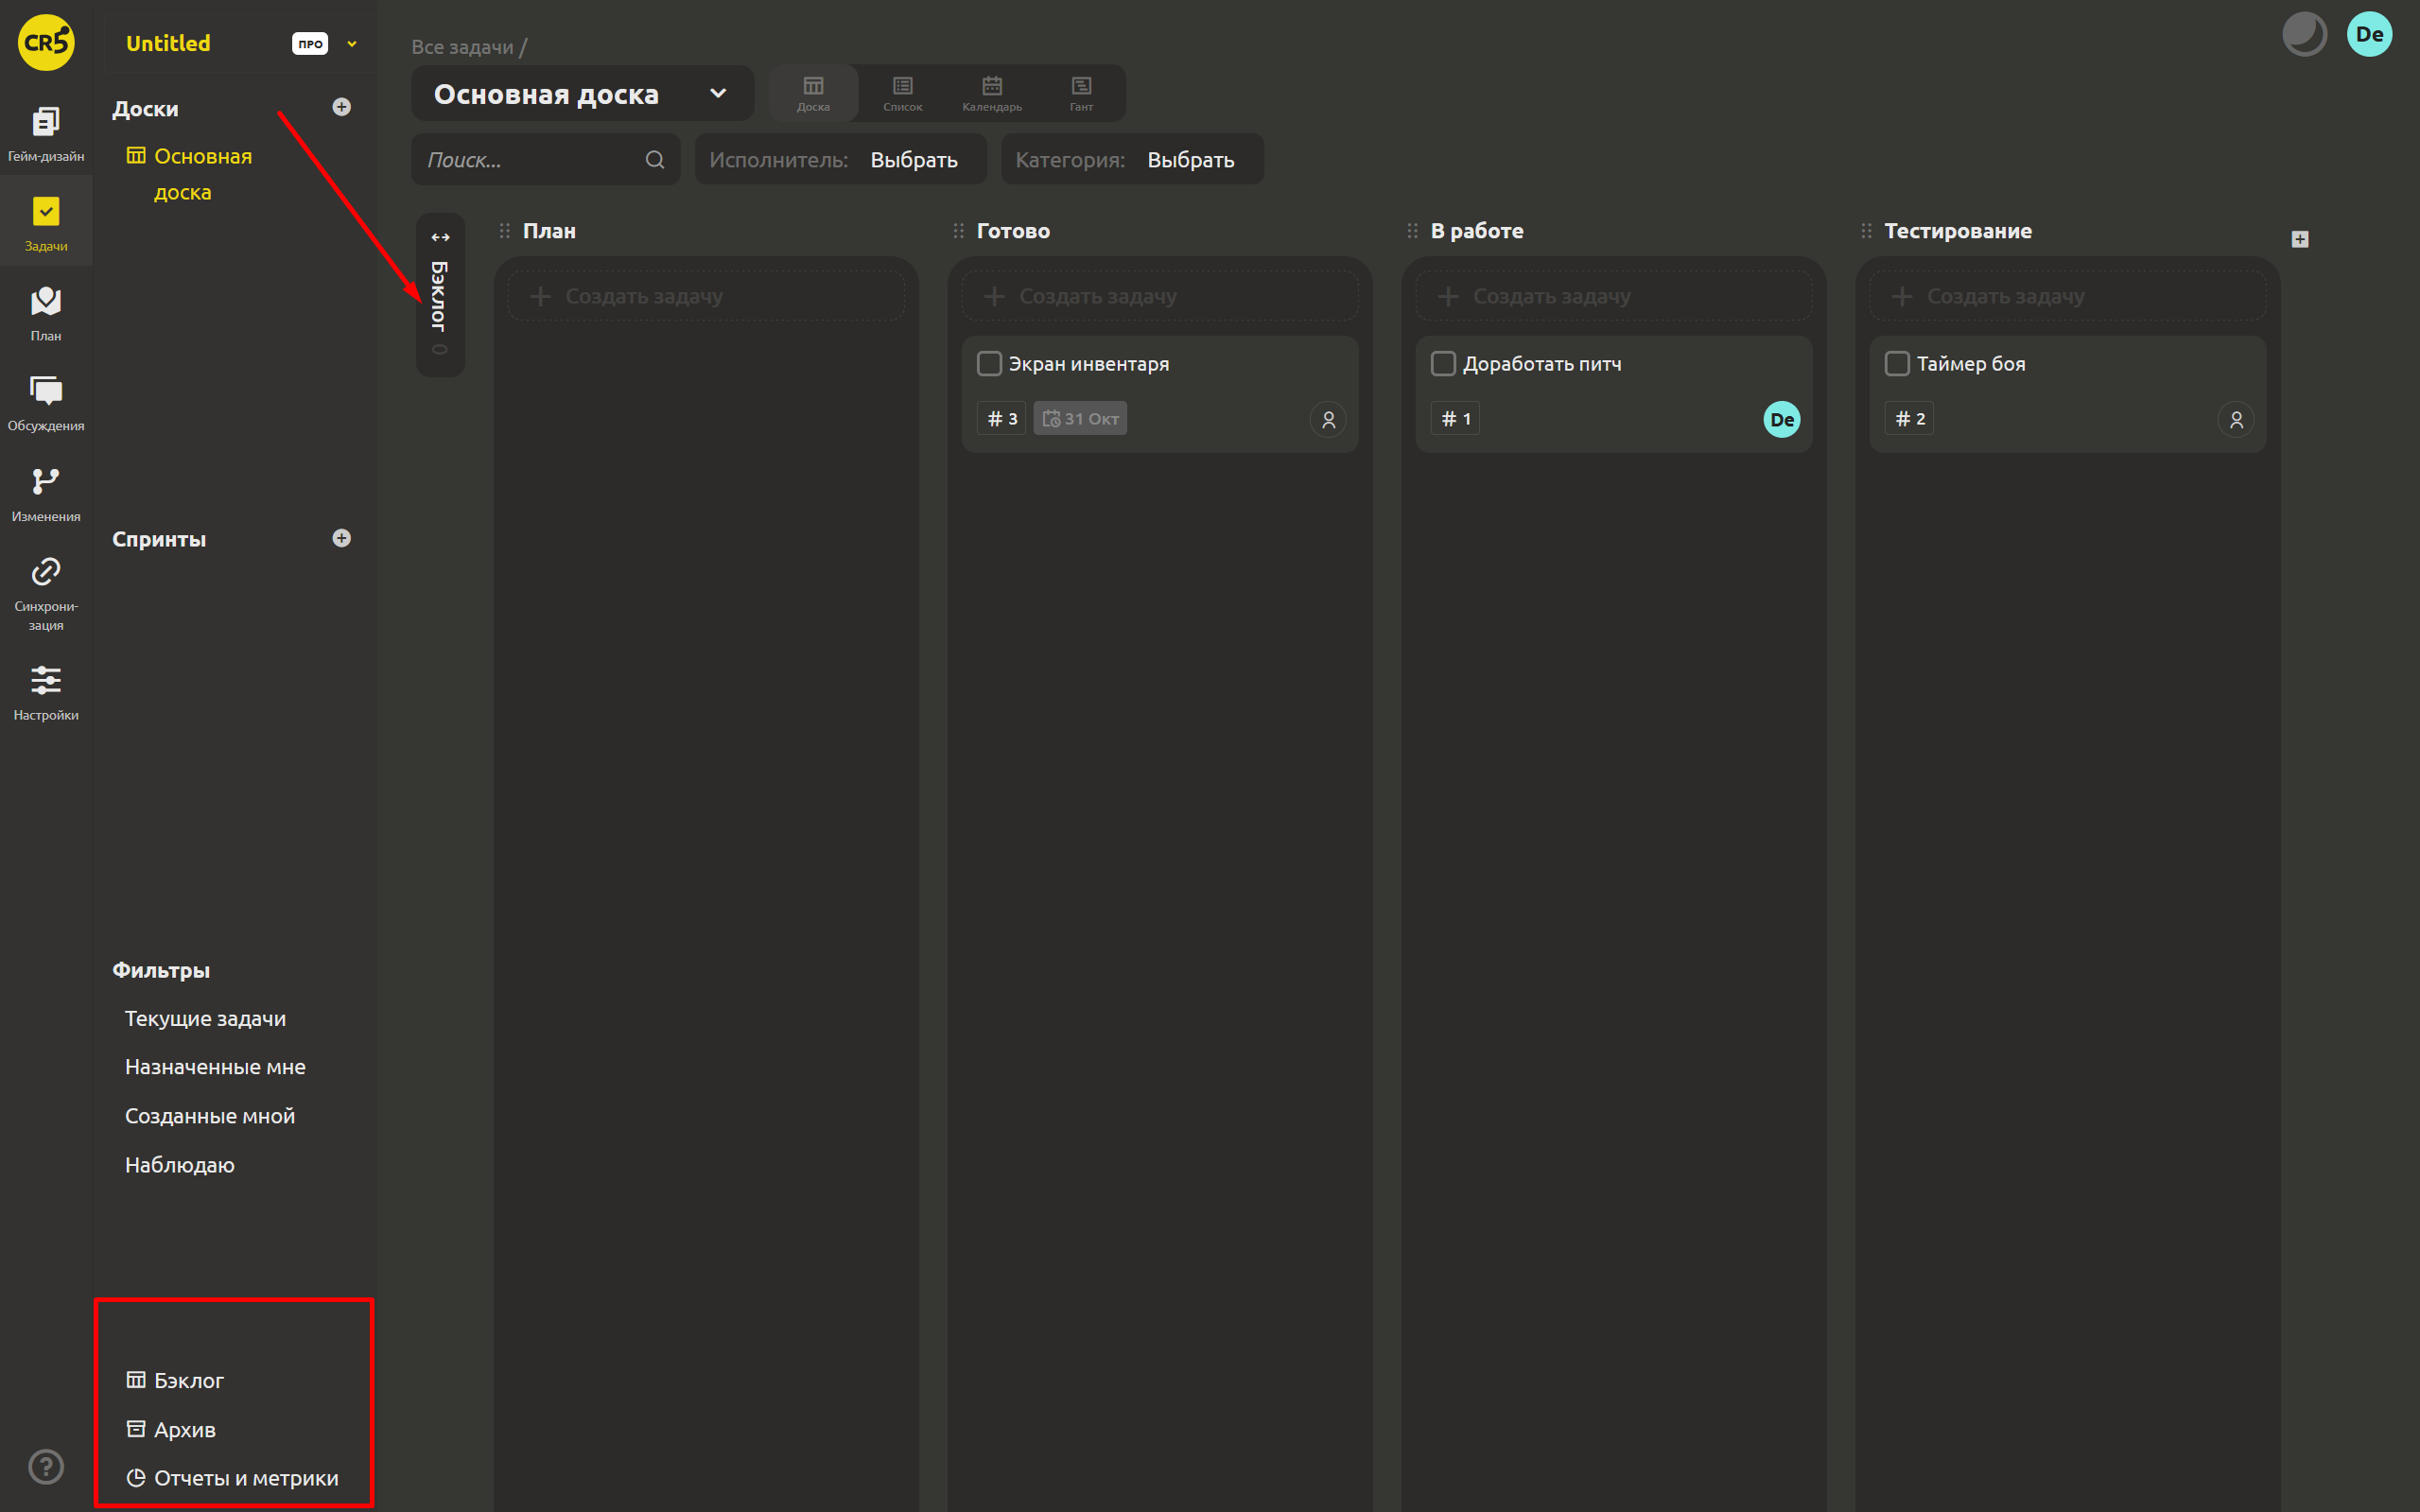Check the Доработать питч task checkbox

1443,363
